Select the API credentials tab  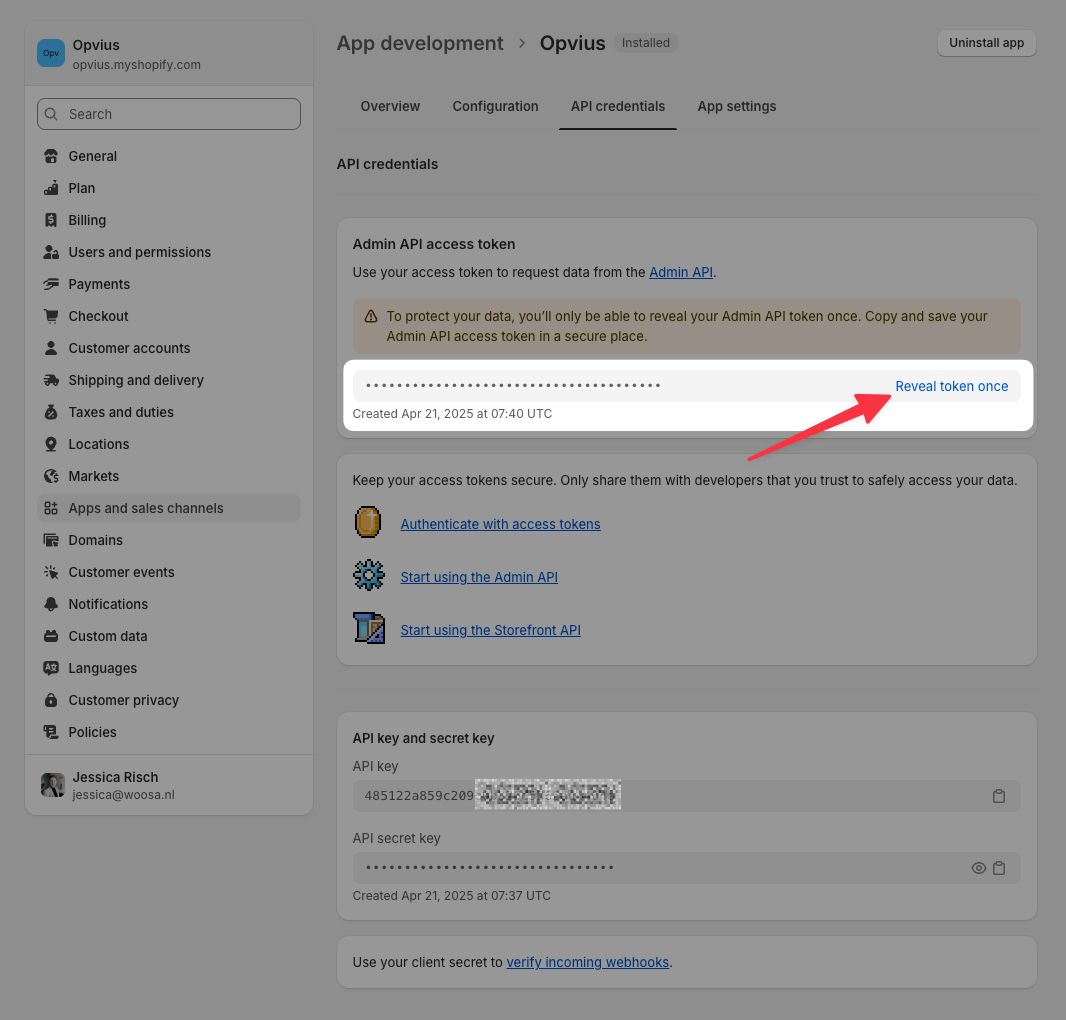[x=618, y=106]
